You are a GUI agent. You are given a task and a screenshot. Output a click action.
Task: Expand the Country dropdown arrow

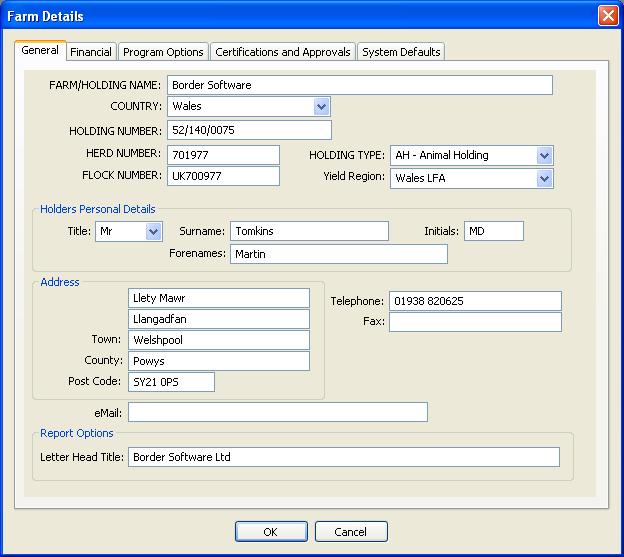(321, 107)
